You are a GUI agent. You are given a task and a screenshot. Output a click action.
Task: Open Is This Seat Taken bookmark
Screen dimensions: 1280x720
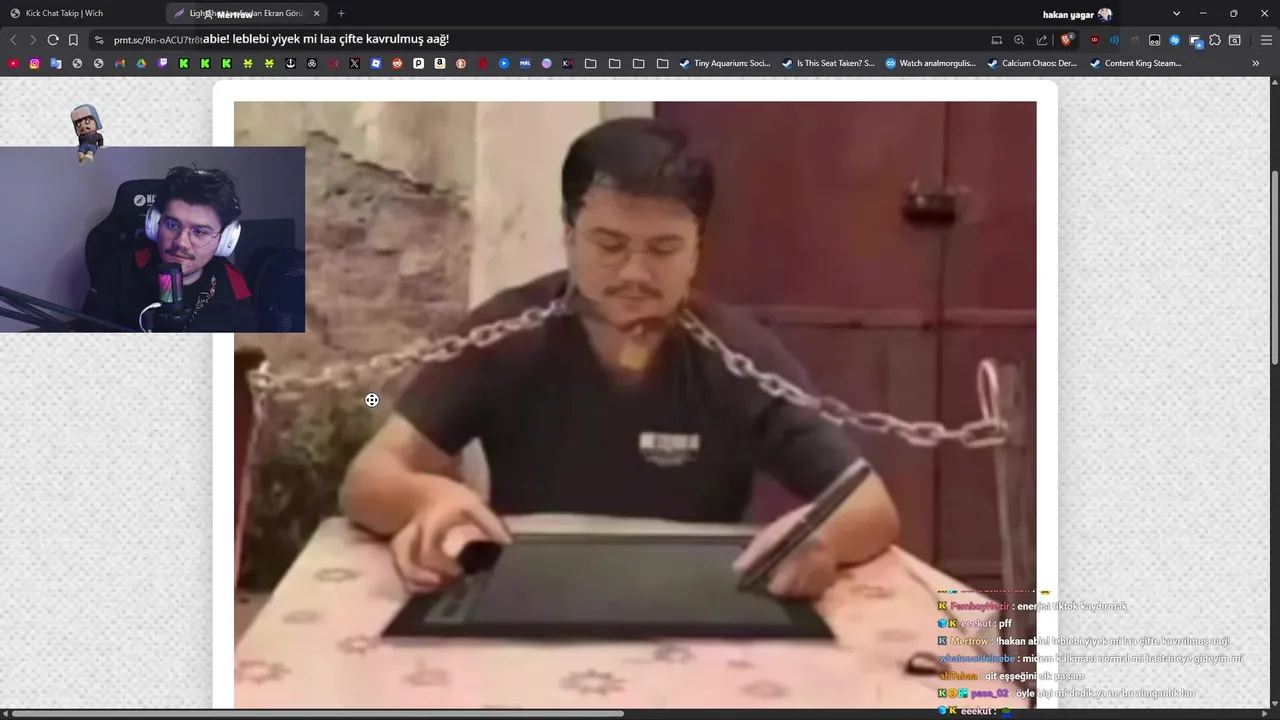(827, 63)
